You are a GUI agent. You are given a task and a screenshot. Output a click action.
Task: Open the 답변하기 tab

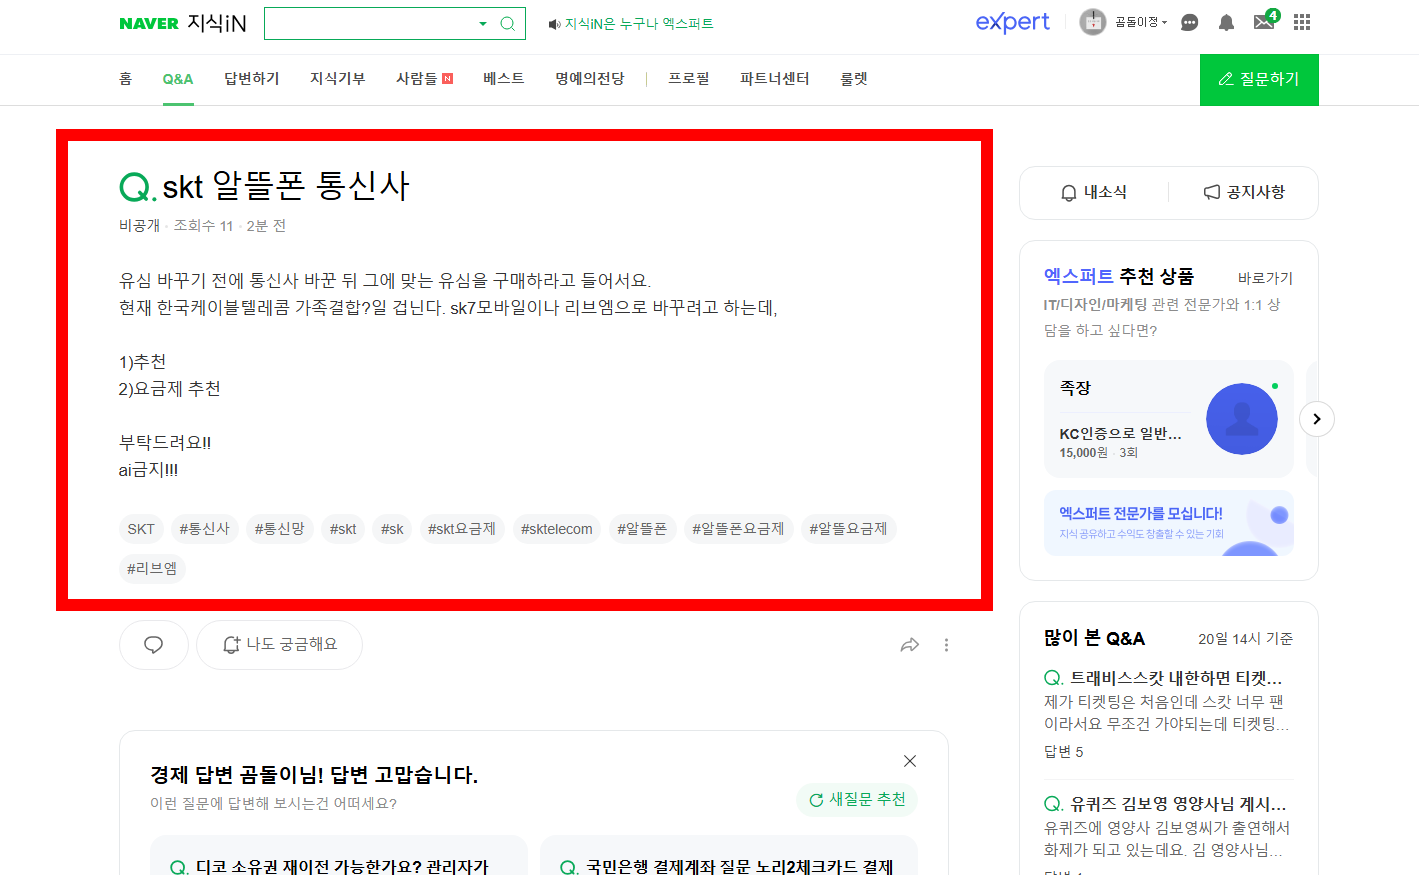(252, 78)
